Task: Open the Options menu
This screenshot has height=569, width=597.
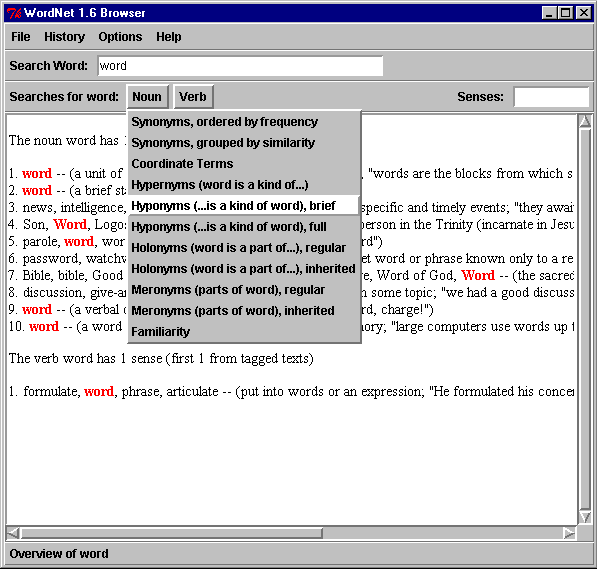Action: (120, 37)
